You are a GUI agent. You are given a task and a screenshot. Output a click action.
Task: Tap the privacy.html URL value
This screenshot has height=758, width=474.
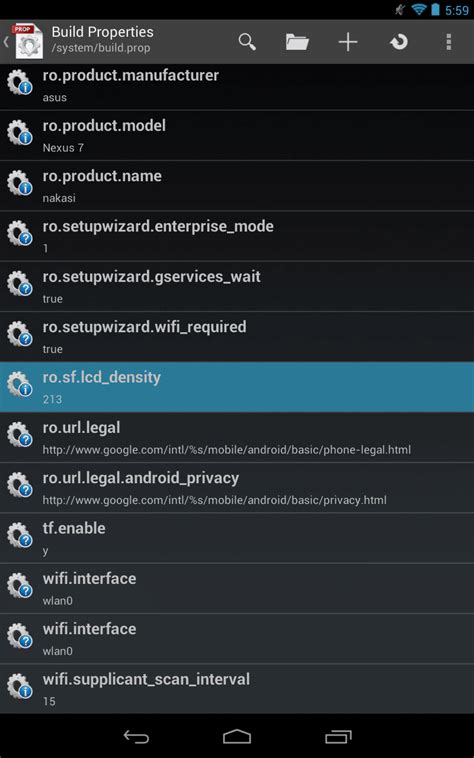tap(215, 500)
